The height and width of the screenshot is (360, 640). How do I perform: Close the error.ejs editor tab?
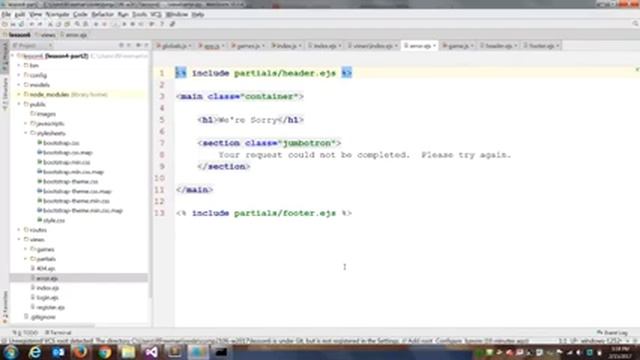(x=434, y=46)
